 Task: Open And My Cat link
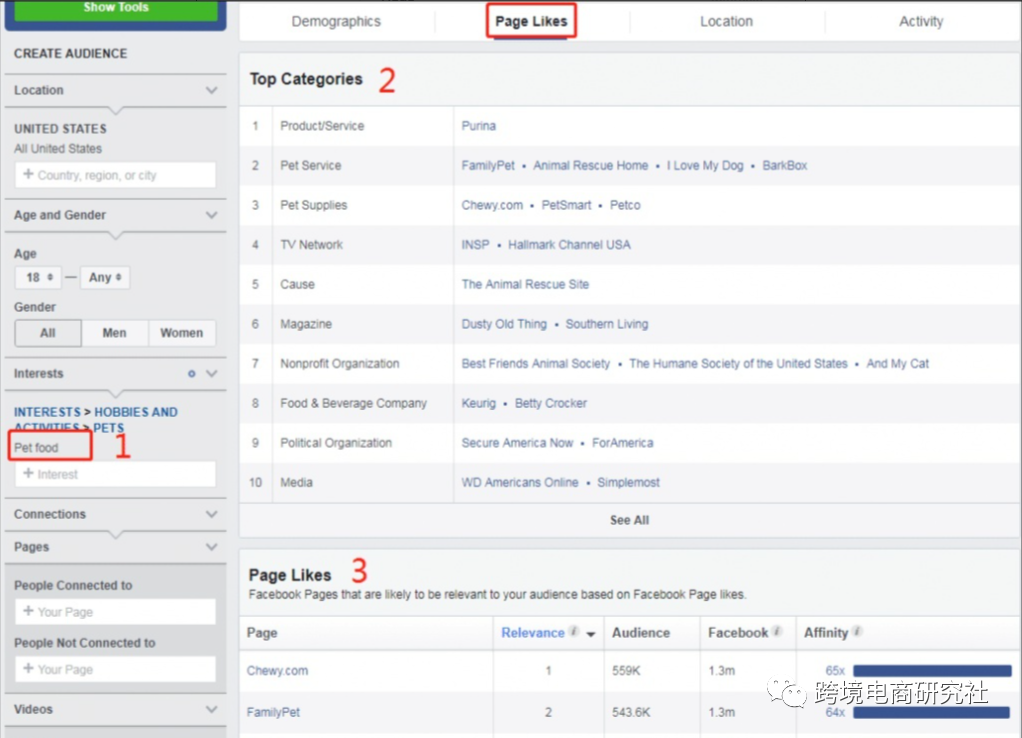[898, 364]
